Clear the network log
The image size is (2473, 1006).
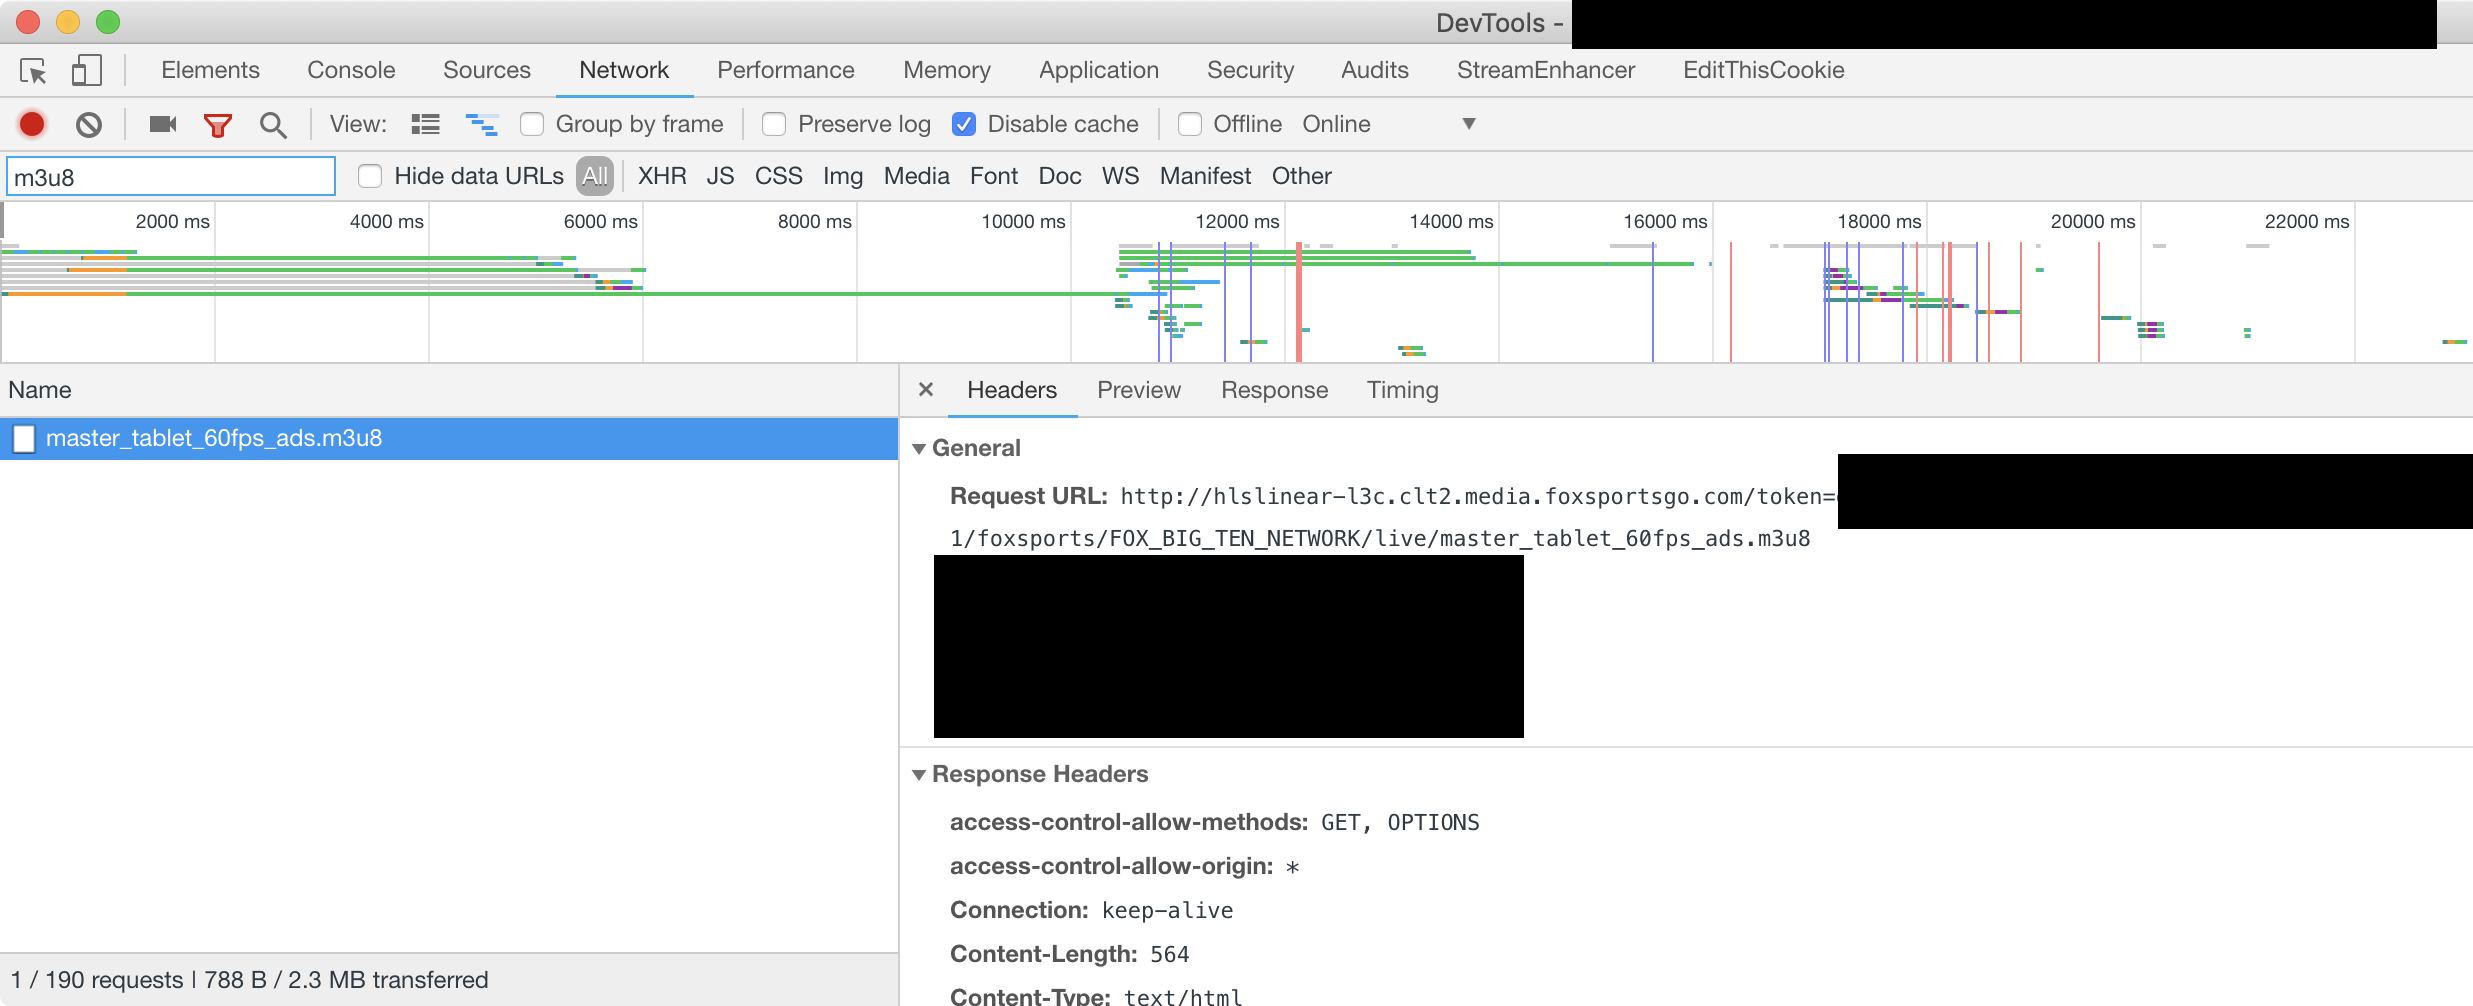pos(89,124)
